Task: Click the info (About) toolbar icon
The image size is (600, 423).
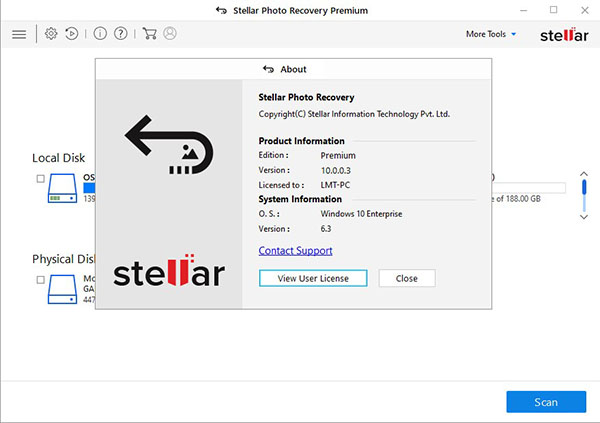Action: 100,34
